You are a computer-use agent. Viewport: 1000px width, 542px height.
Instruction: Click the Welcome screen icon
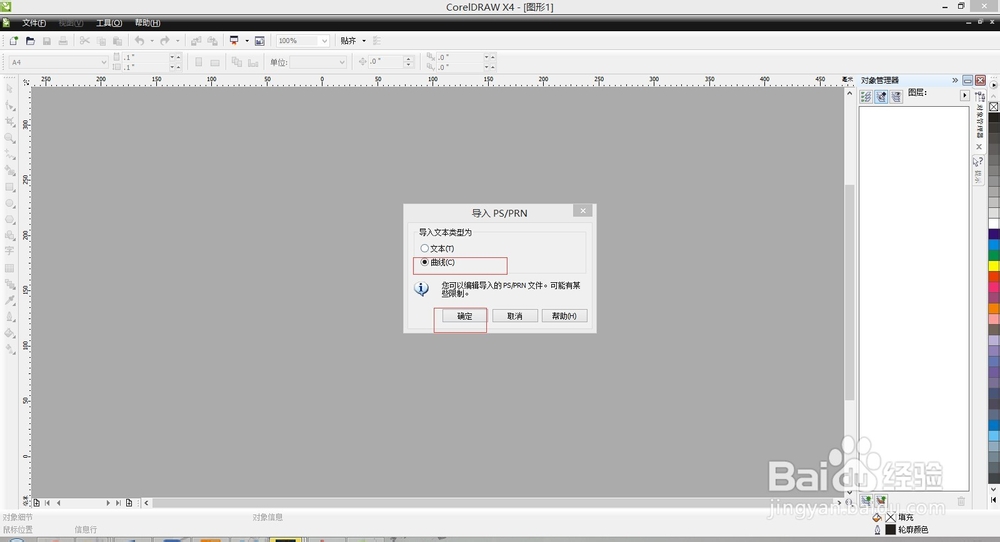(260, 41)
